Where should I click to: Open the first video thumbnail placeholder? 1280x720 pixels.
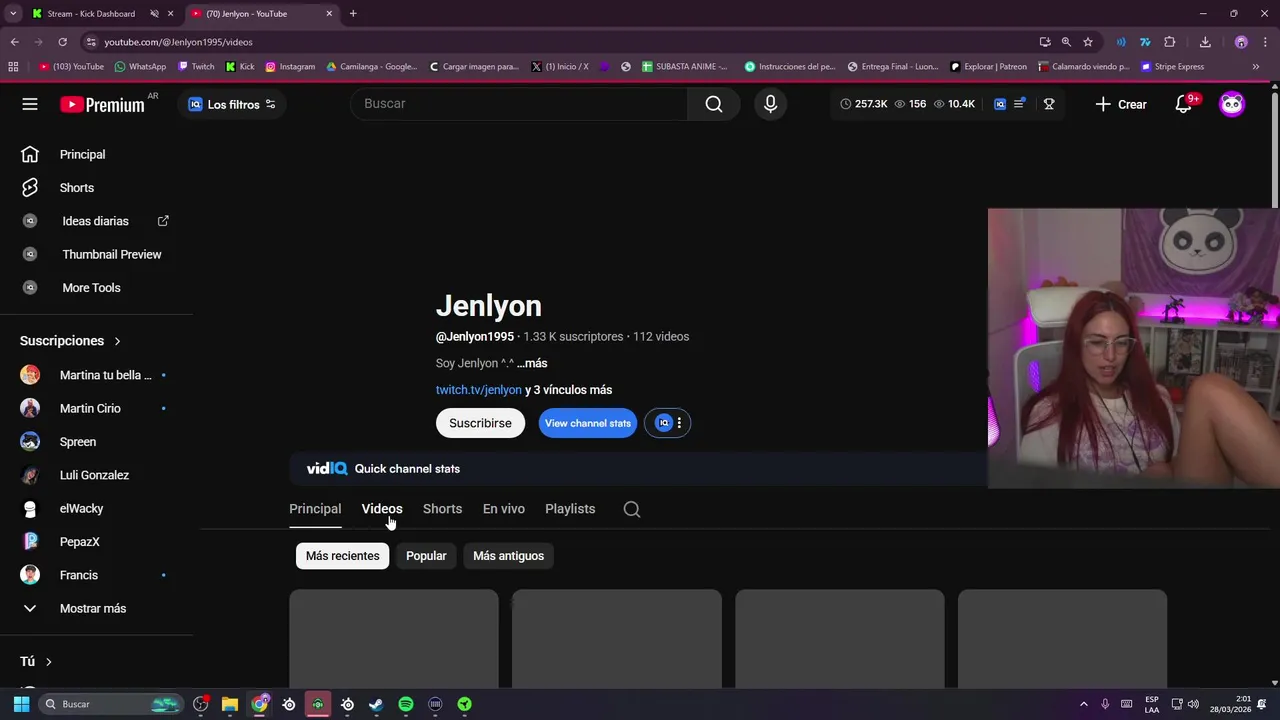[x=394, y=638]
